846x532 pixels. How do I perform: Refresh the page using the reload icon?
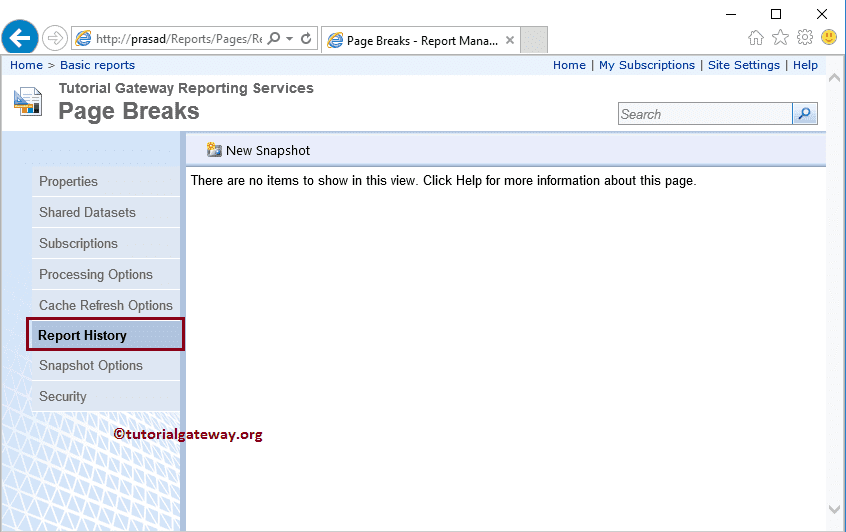(x=306, y=38)
